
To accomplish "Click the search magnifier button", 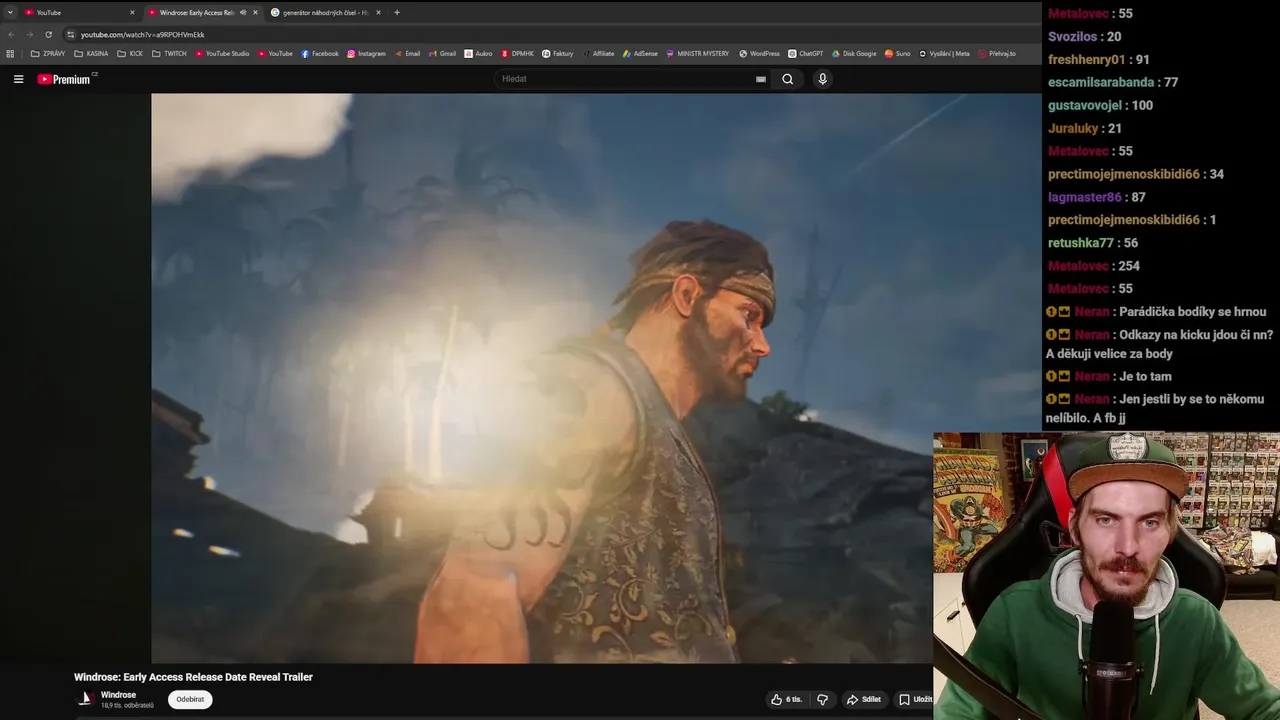I will point(788,79).
